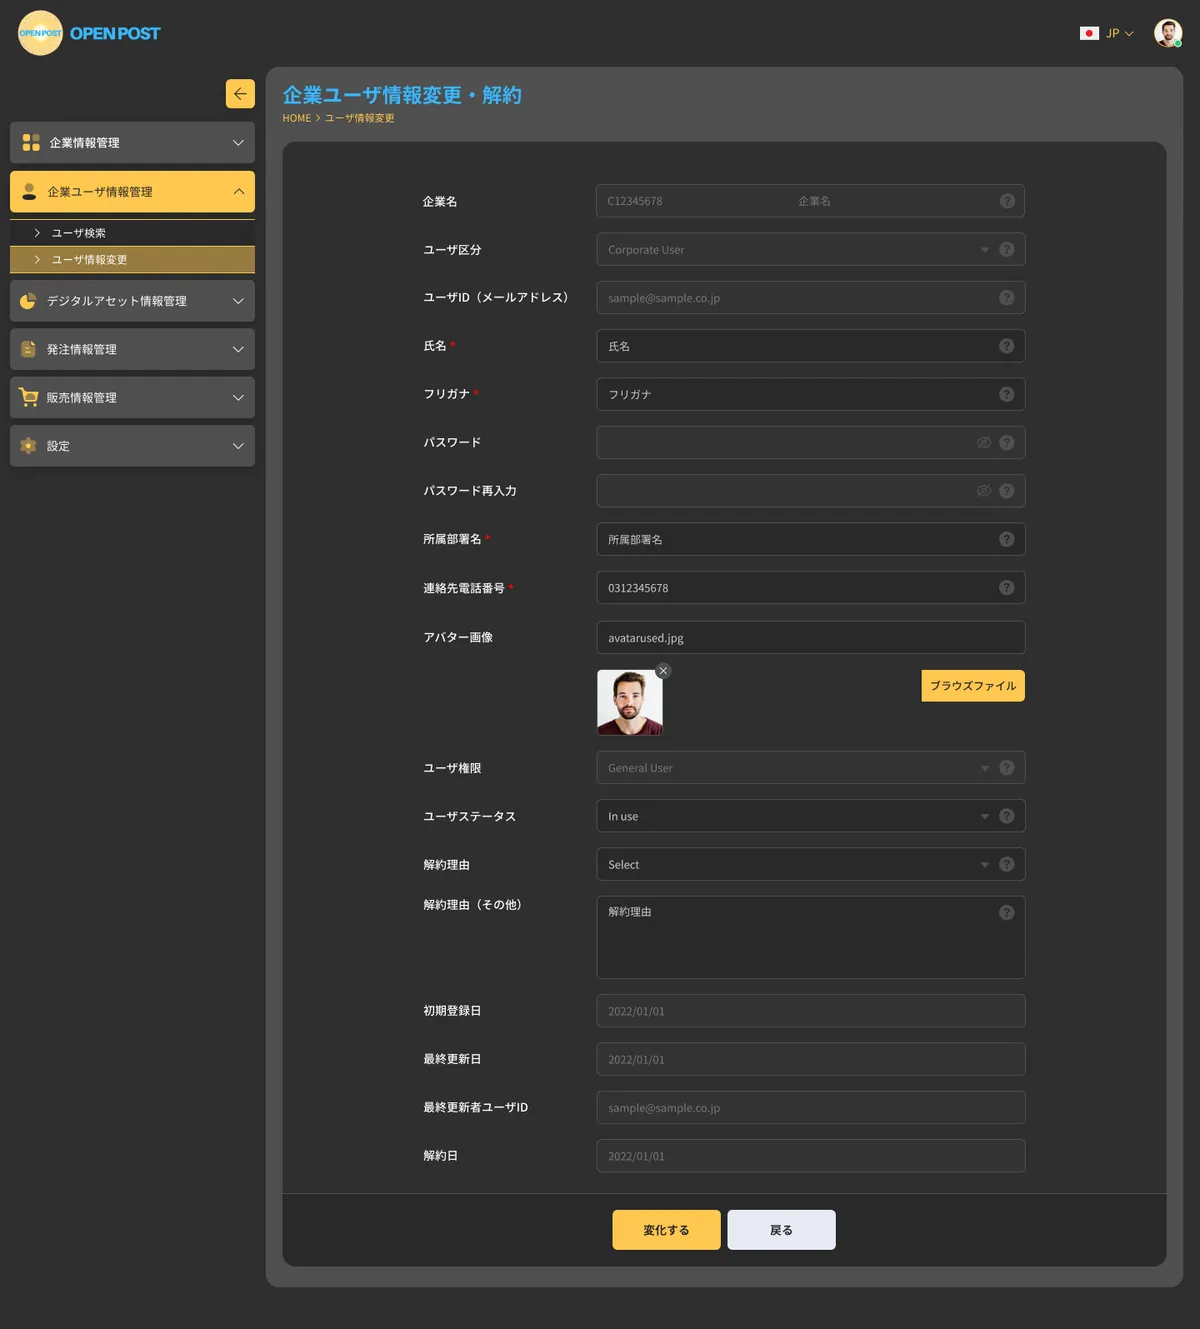
Task: Focus the パスワード input field
Action: [811, 442]
